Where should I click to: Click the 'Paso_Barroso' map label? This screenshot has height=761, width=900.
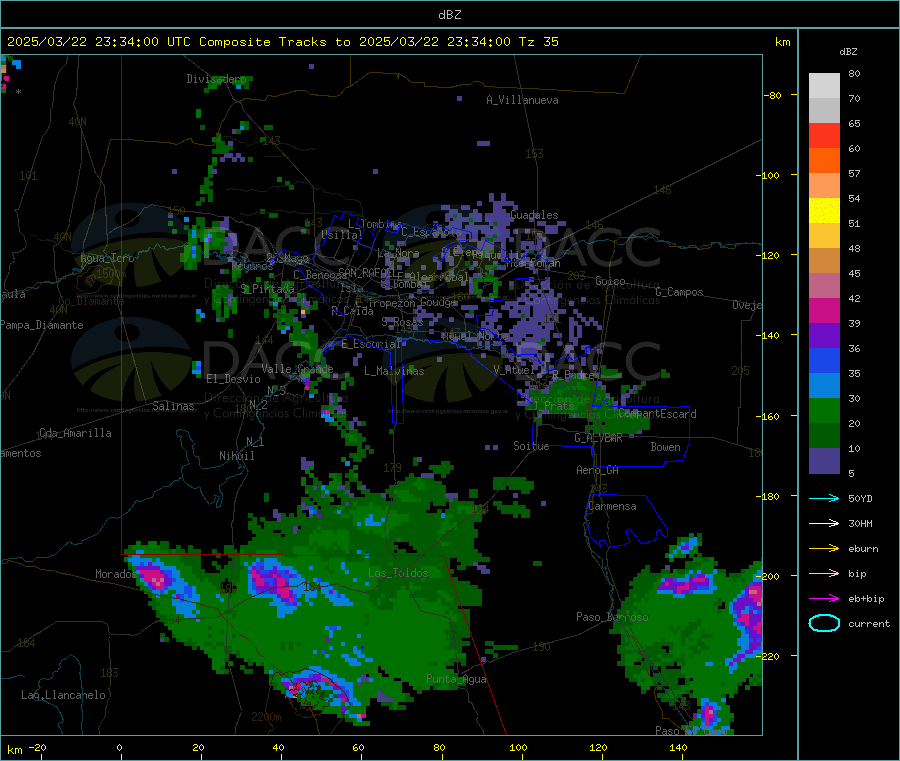point(612,617)
